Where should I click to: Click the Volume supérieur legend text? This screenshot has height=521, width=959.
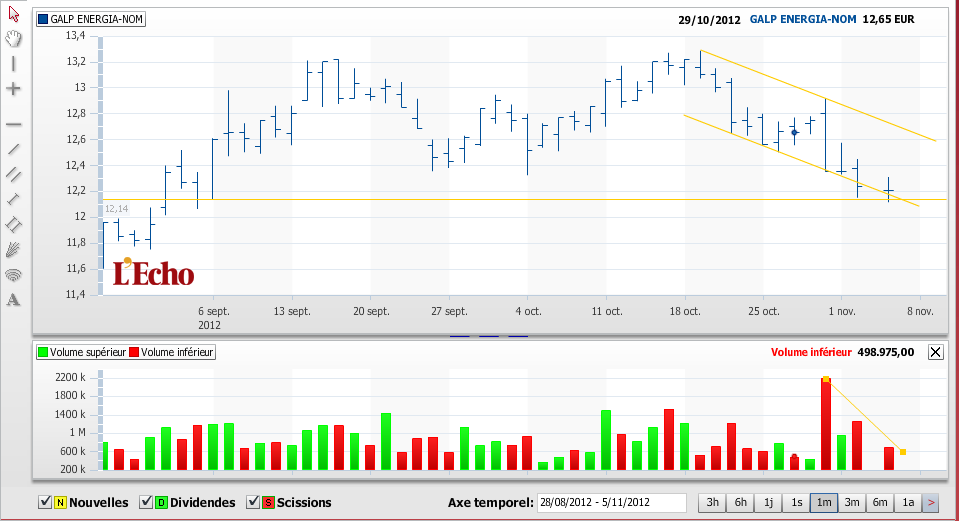pos(87,352)
